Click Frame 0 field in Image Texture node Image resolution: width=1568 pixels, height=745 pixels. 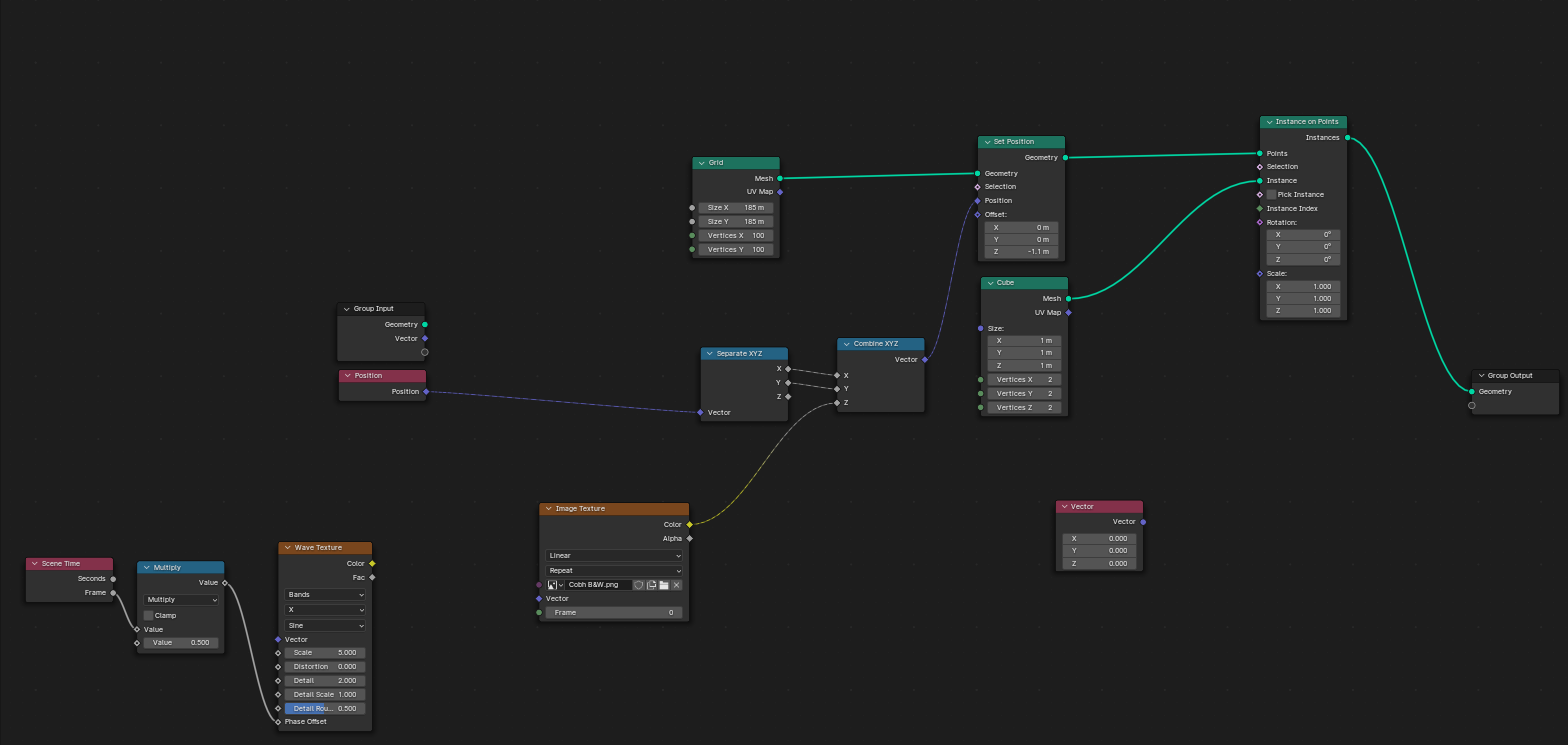(614, 612)
